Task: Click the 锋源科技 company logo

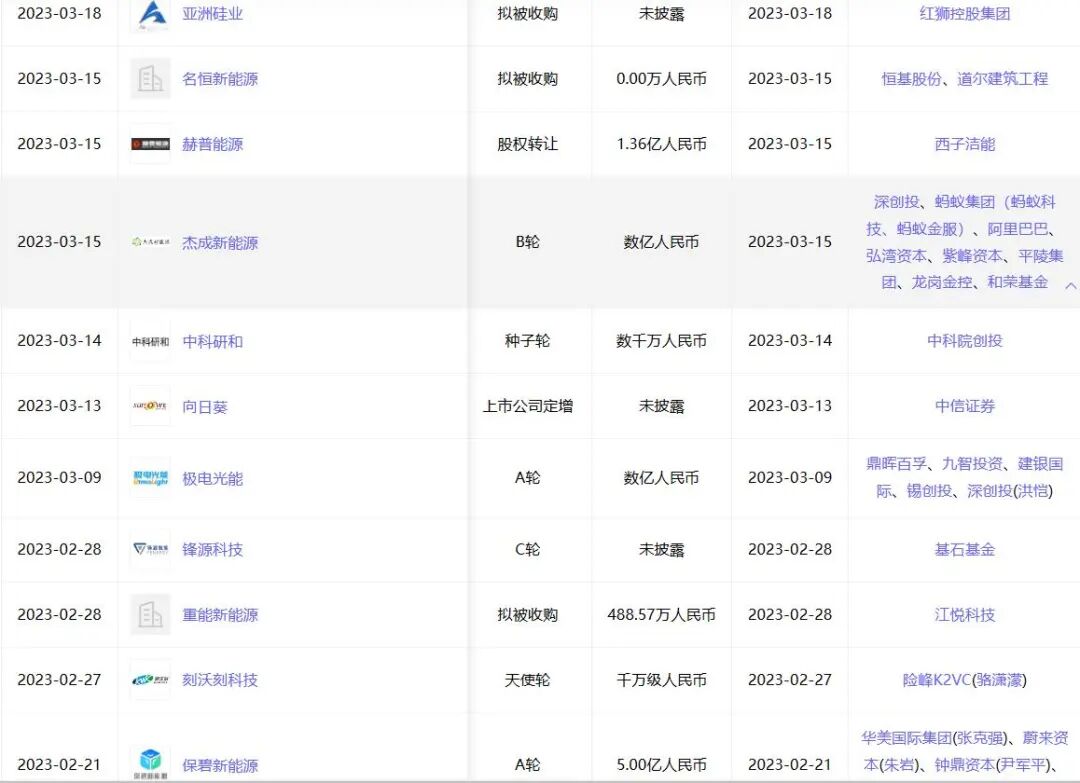Action: coord(150,549)
